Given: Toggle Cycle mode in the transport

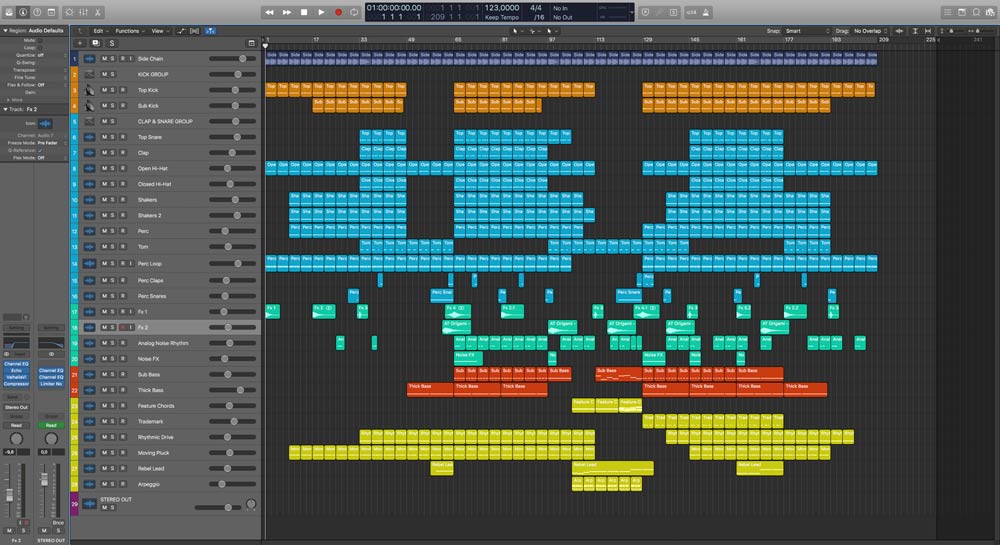Looking at the screenshot, I should click(x=354, y=12).
